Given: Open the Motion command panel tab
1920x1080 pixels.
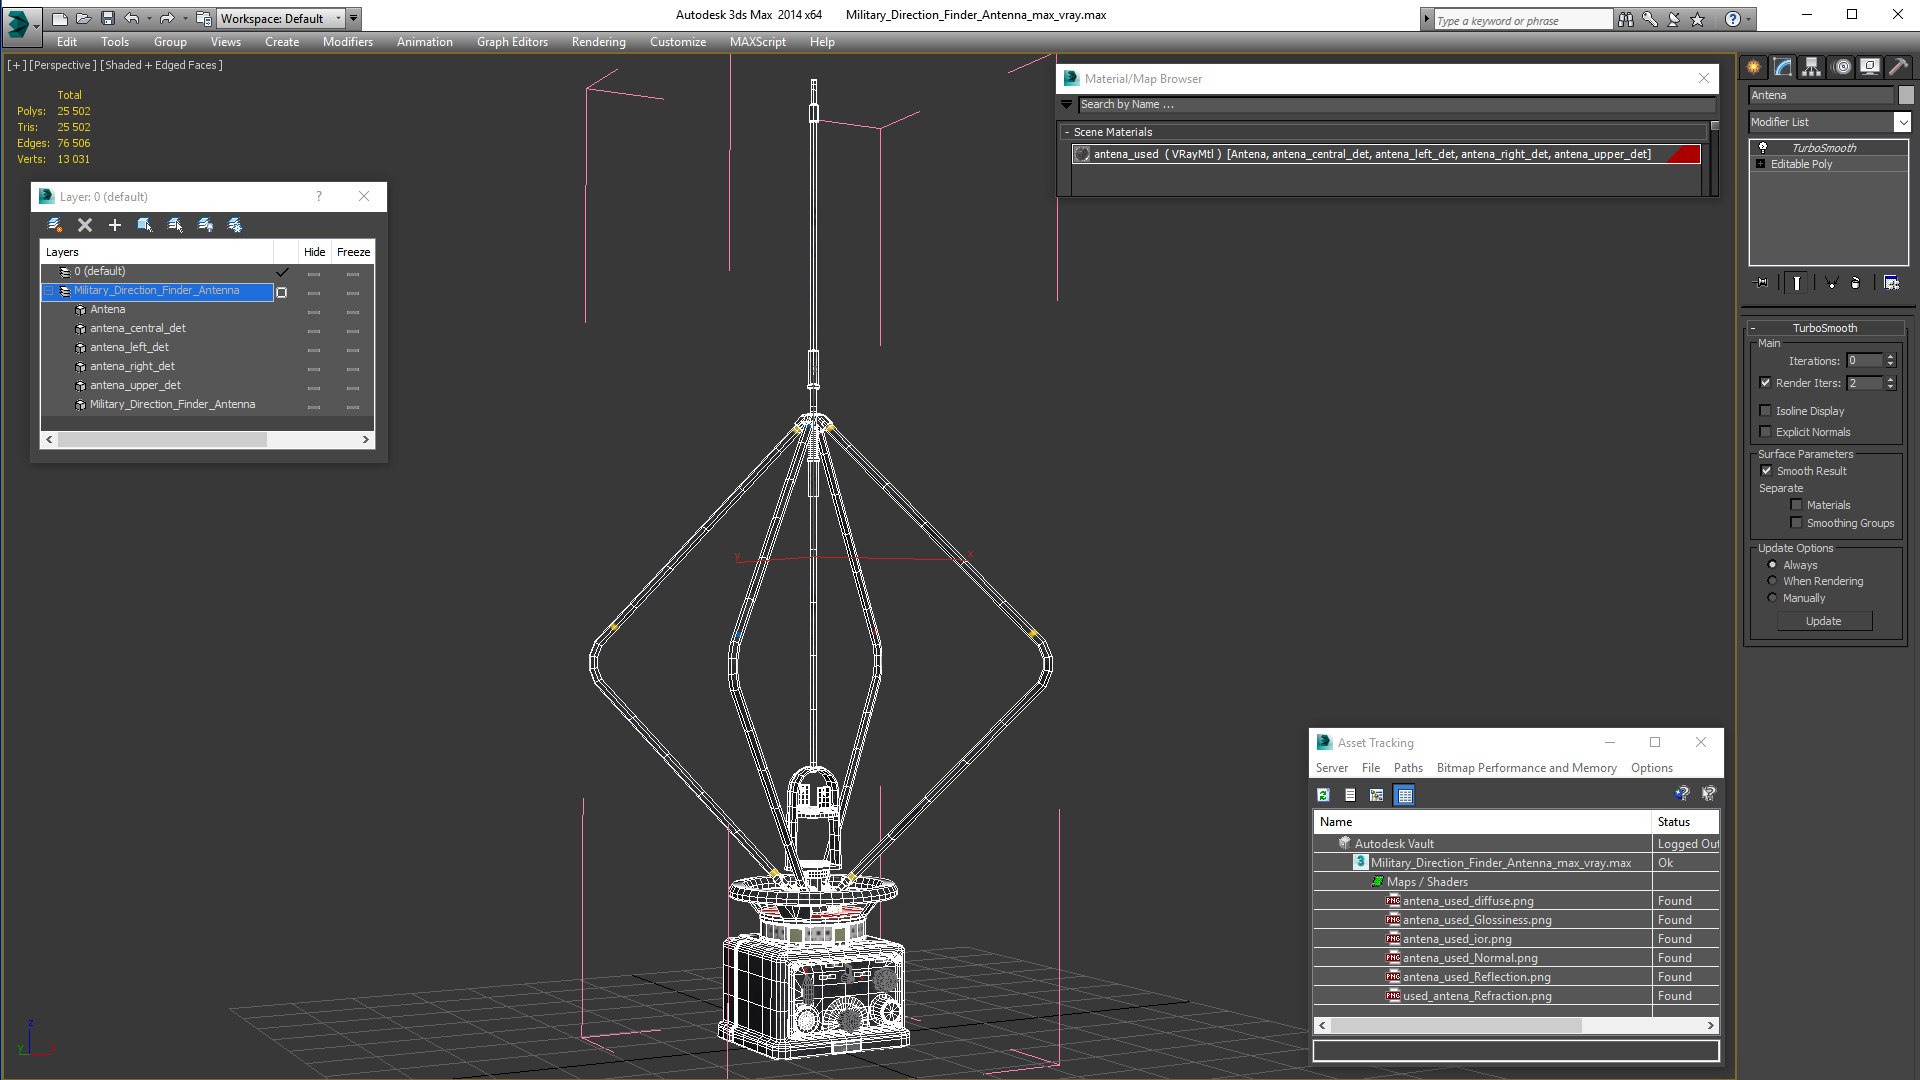Looking at the screenshot, I should [x=1841, y=67].
